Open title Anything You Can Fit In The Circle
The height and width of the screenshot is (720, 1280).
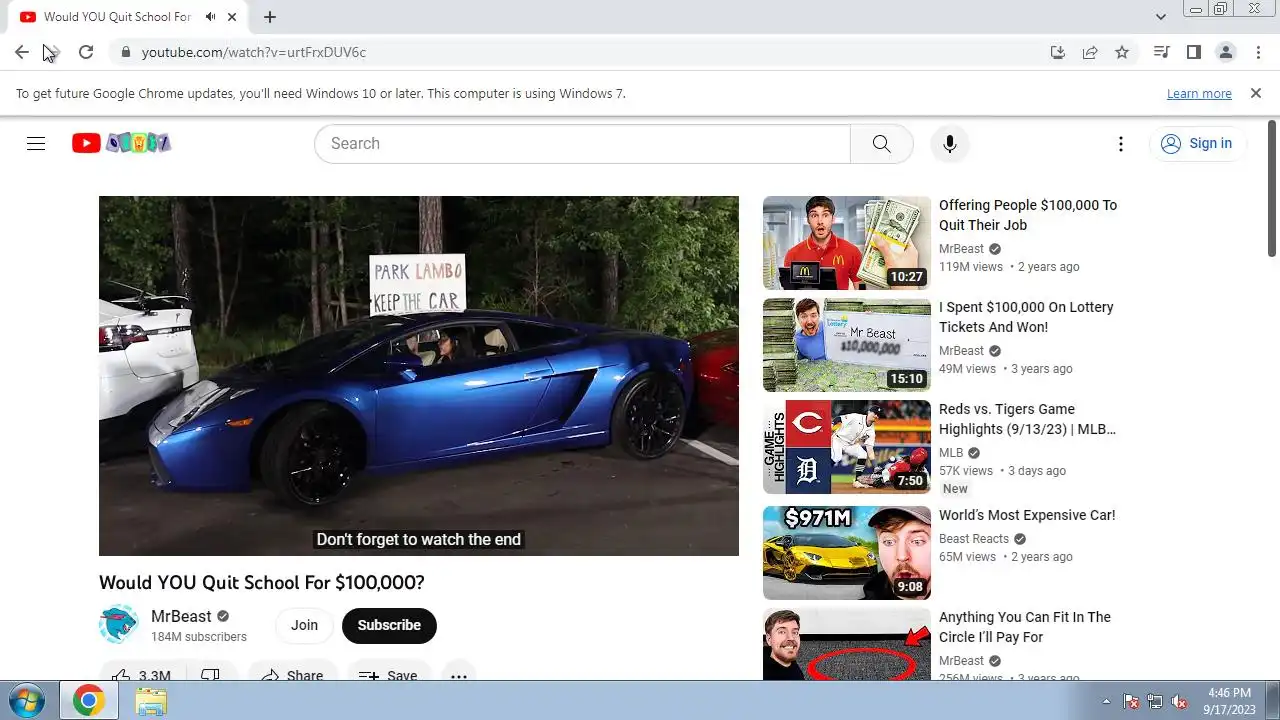click(x=1025, y=627)
